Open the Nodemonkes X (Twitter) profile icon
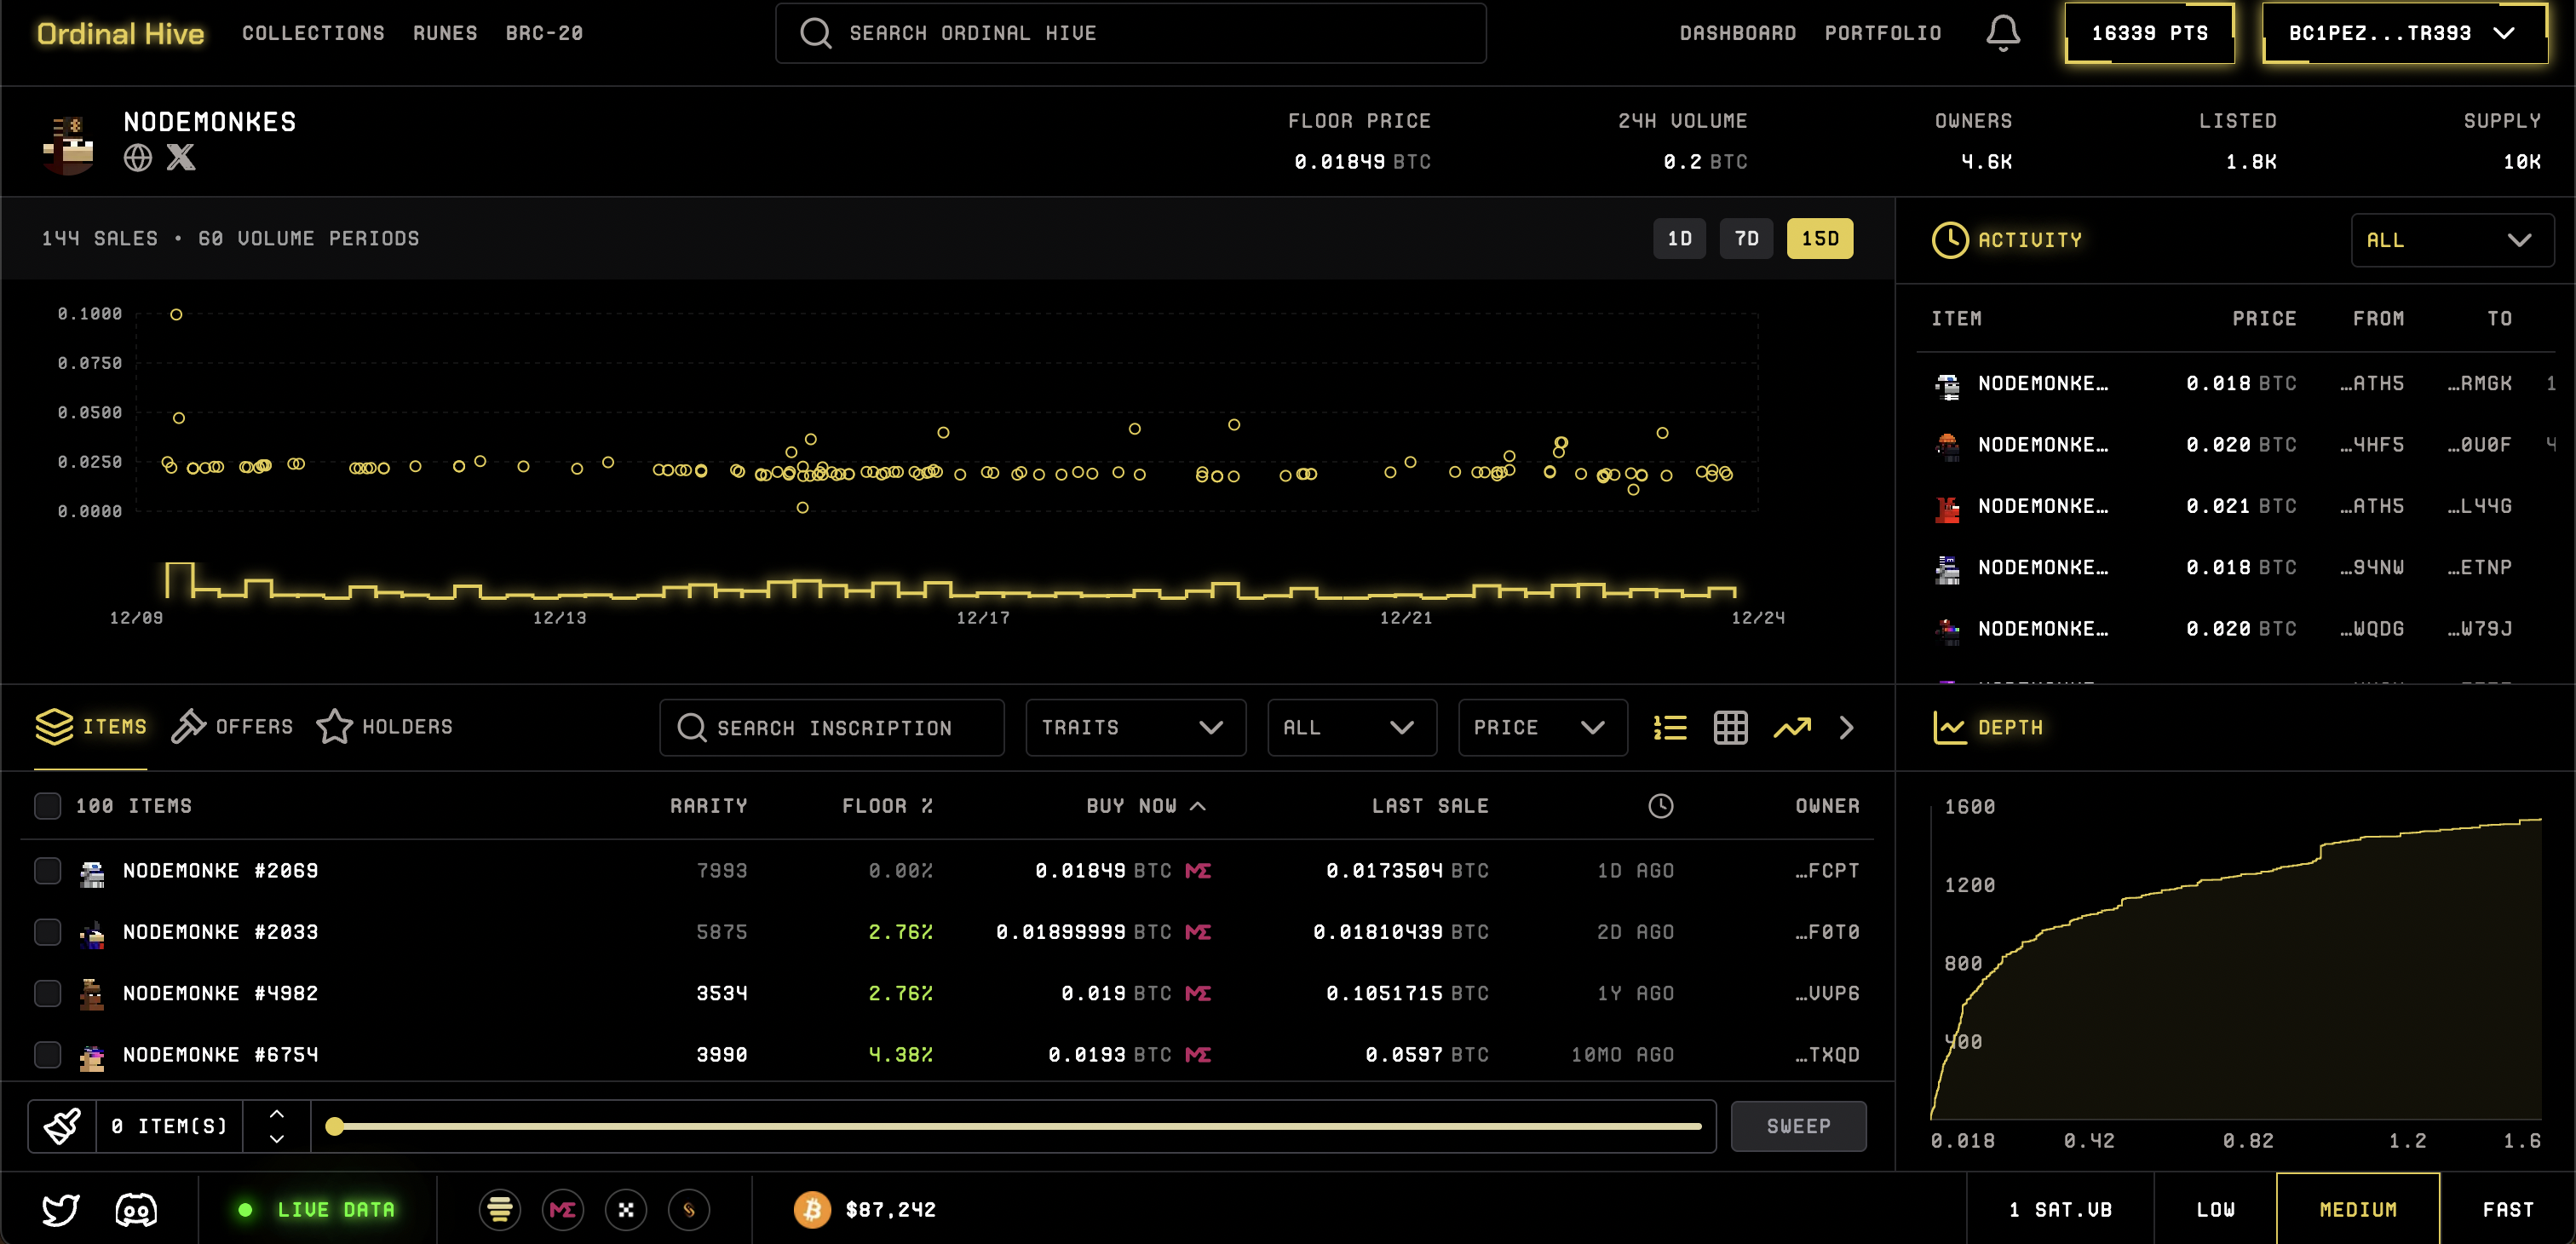The image size is (2576, 1244). (x=181, y=157)
